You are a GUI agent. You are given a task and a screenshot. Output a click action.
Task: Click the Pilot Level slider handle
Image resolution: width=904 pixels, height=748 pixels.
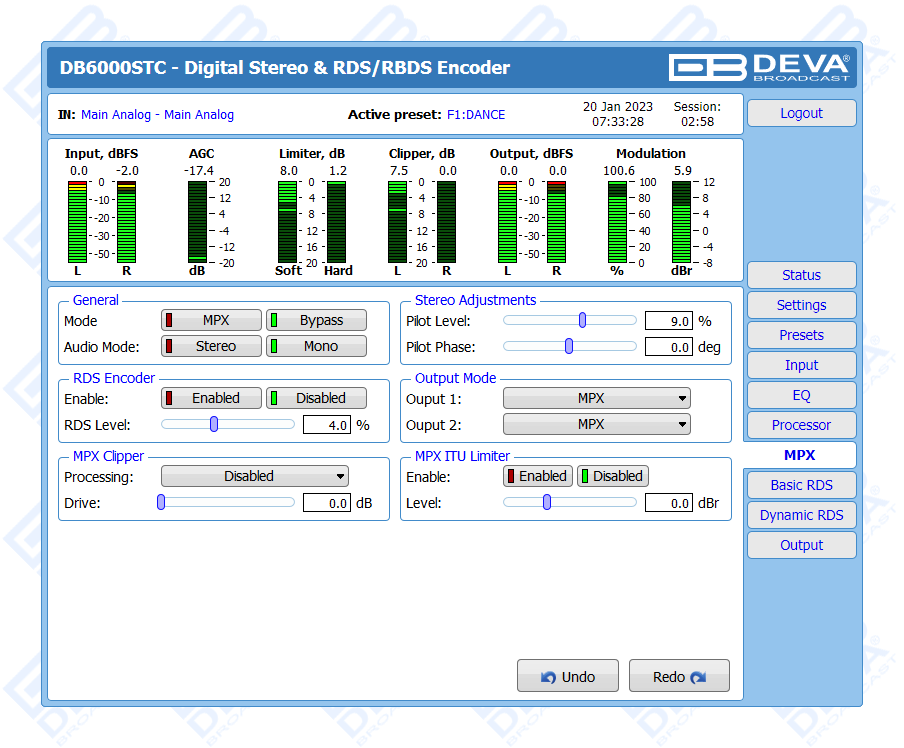pos(582,320)
